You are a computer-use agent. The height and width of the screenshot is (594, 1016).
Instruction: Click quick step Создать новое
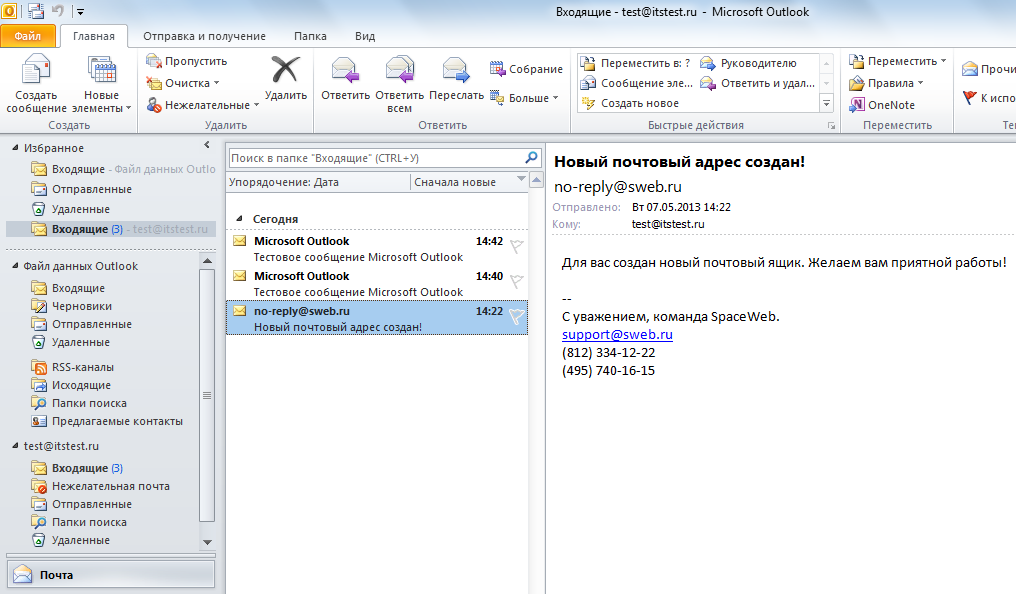[630, 103]
